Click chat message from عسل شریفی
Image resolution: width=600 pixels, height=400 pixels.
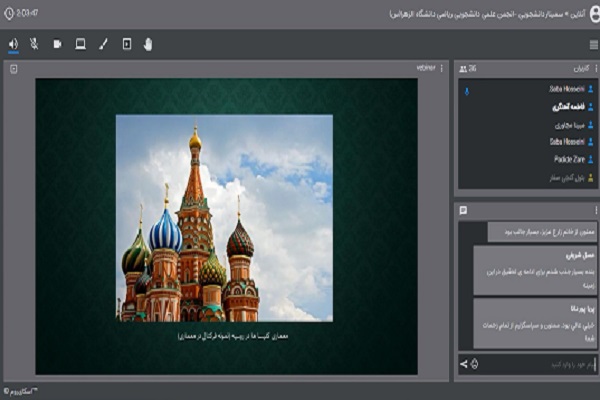tap(535, 270)
